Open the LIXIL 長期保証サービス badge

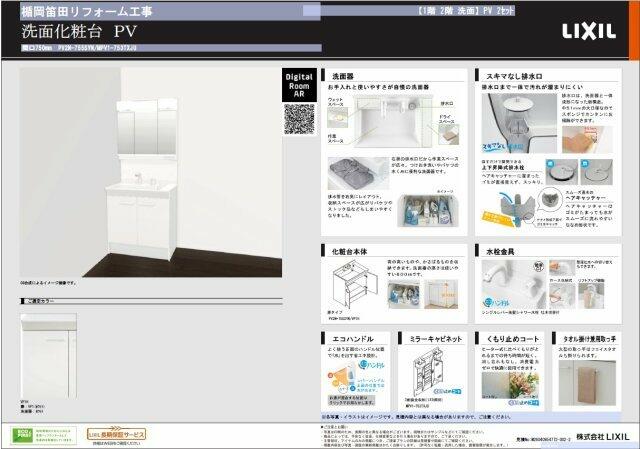(x=116, y=434)
